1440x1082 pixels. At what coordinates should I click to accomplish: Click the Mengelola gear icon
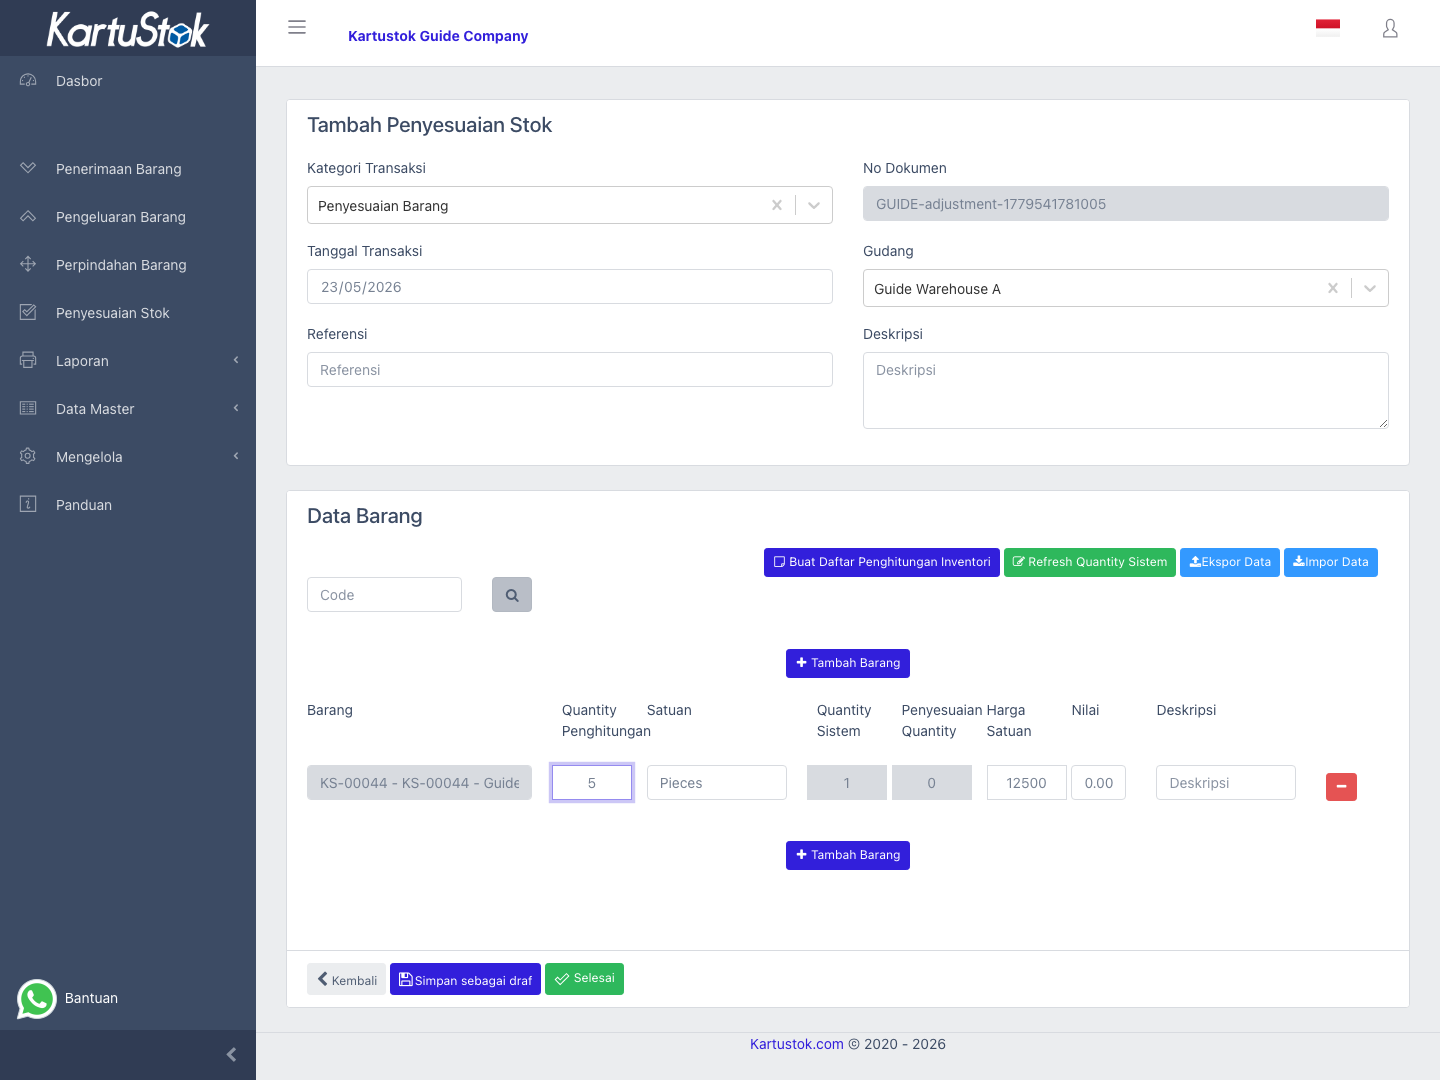pos(28,456)
